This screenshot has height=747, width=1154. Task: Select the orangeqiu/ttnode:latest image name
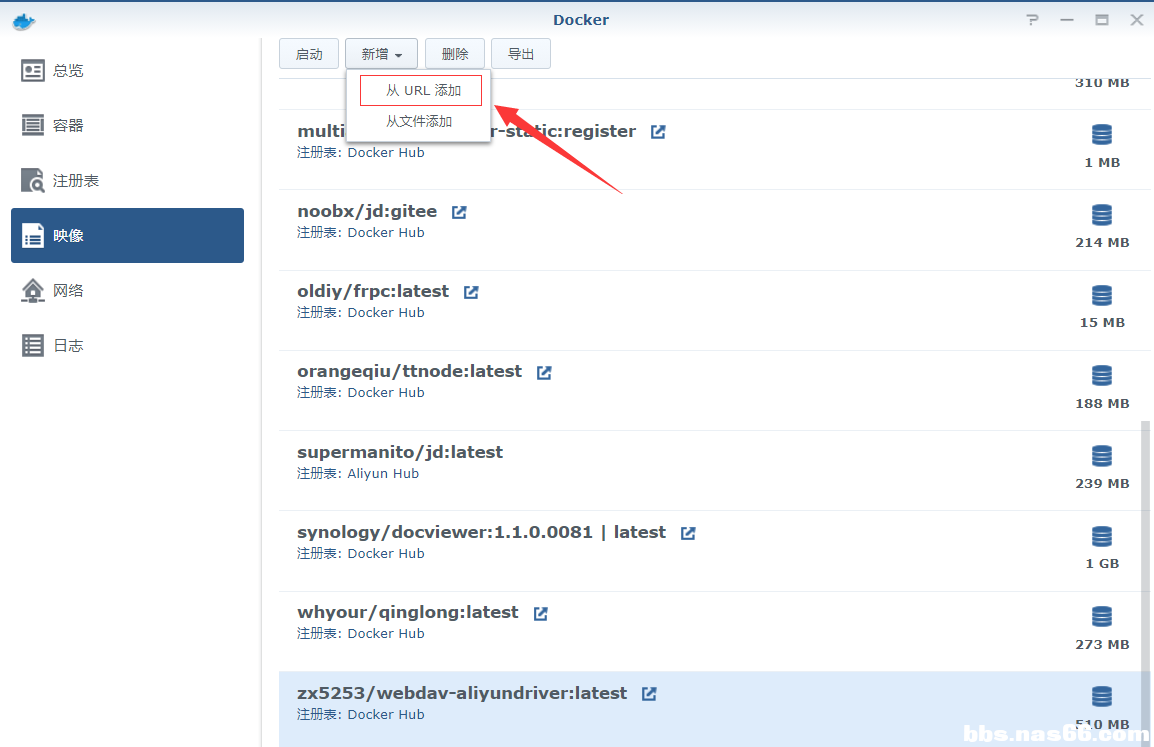click(x=409, y=372)
